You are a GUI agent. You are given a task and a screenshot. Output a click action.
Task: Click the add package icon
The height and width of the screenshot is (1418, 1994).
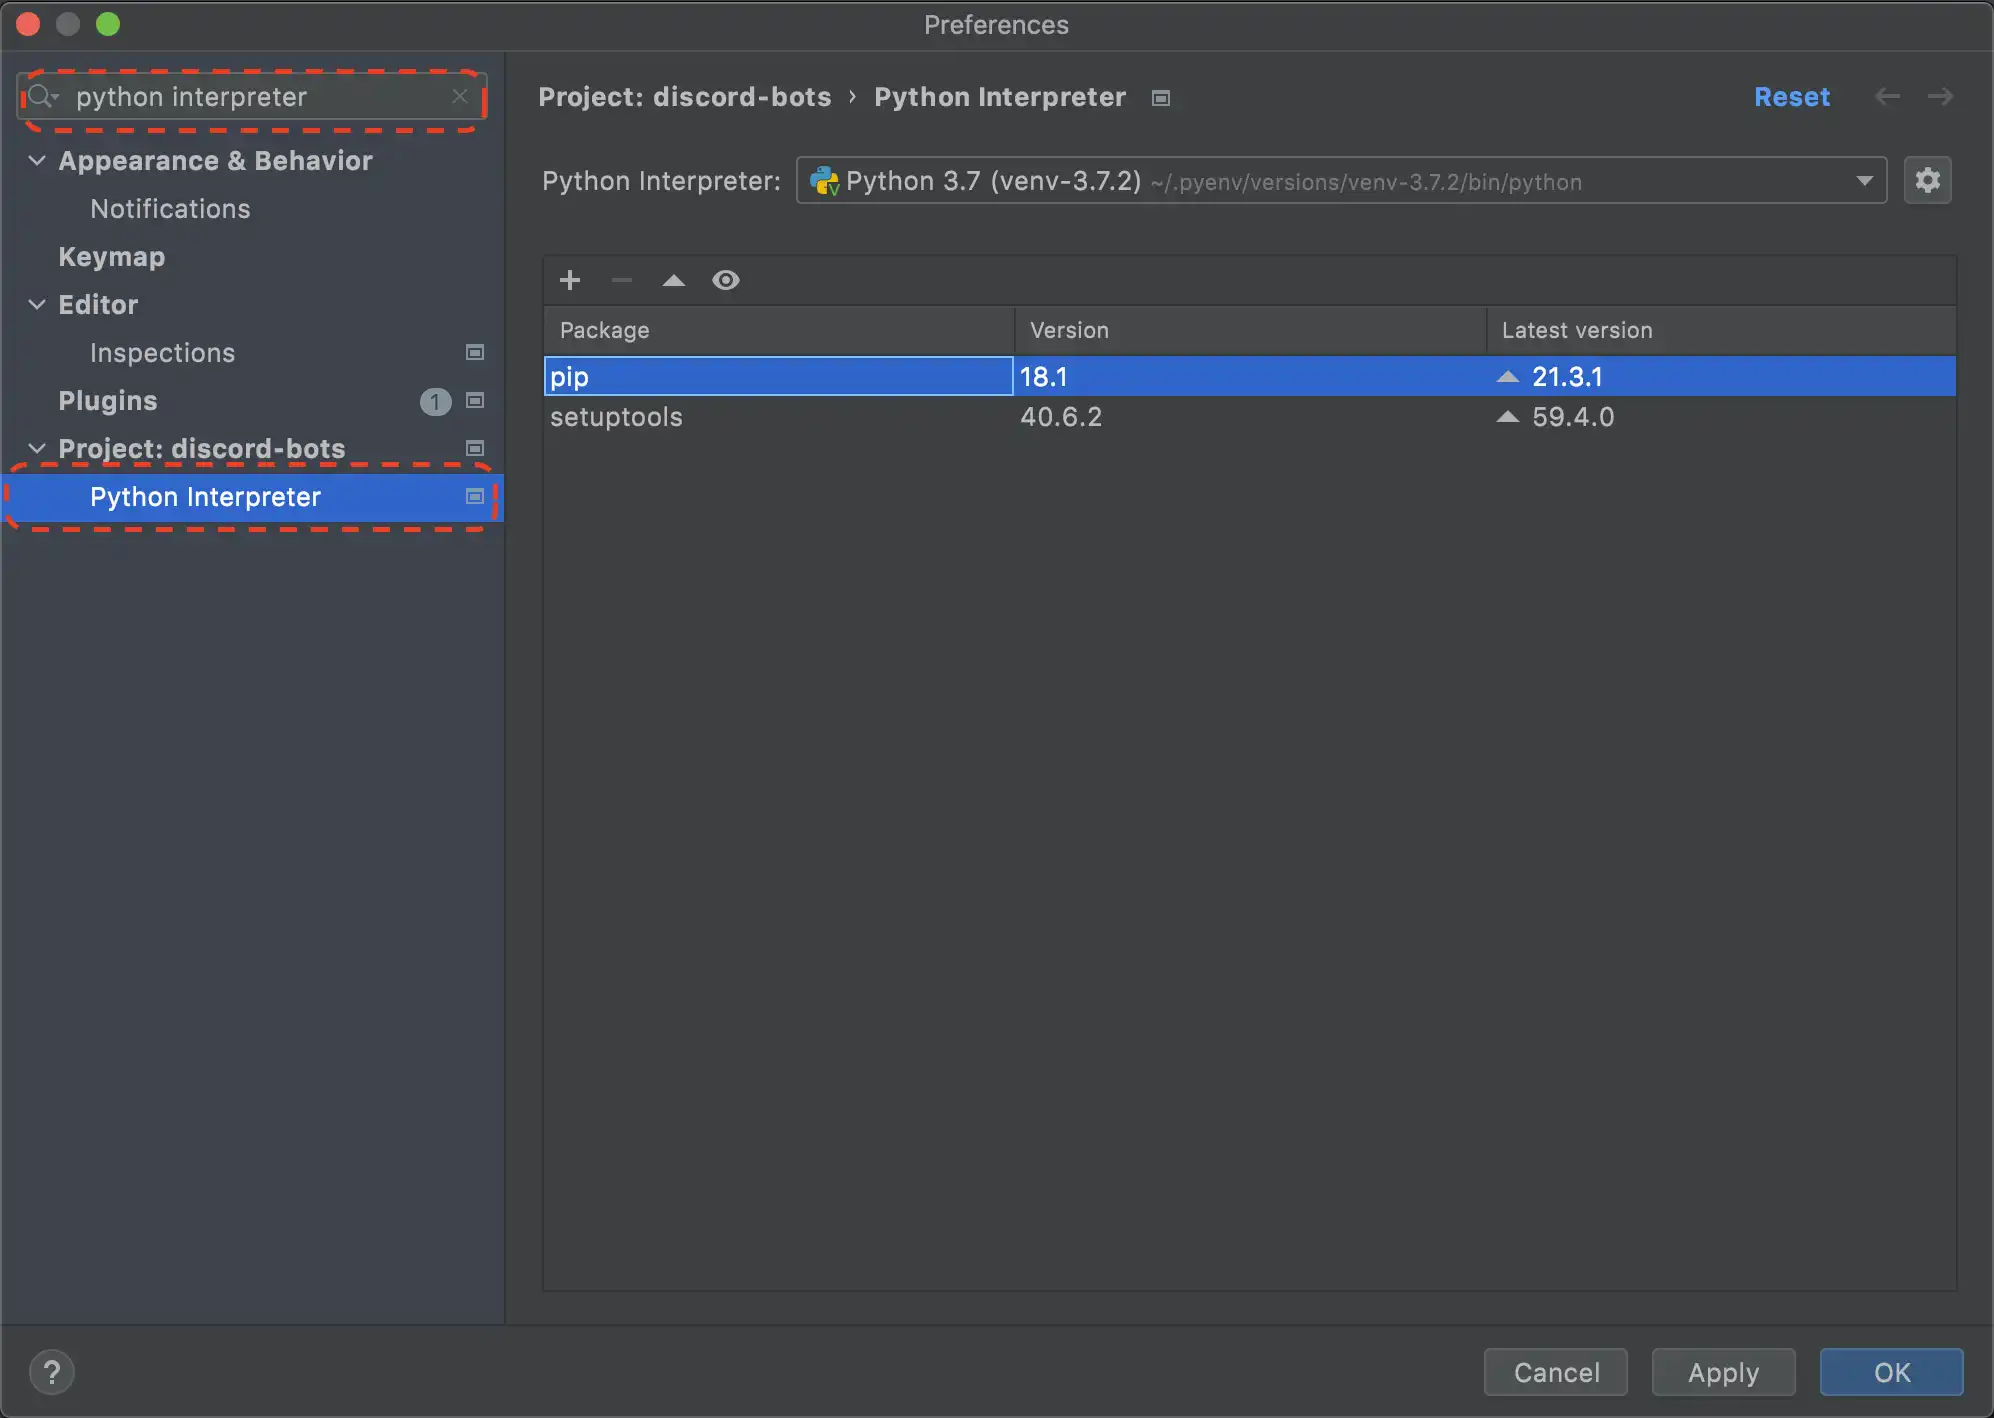point(569,279)
